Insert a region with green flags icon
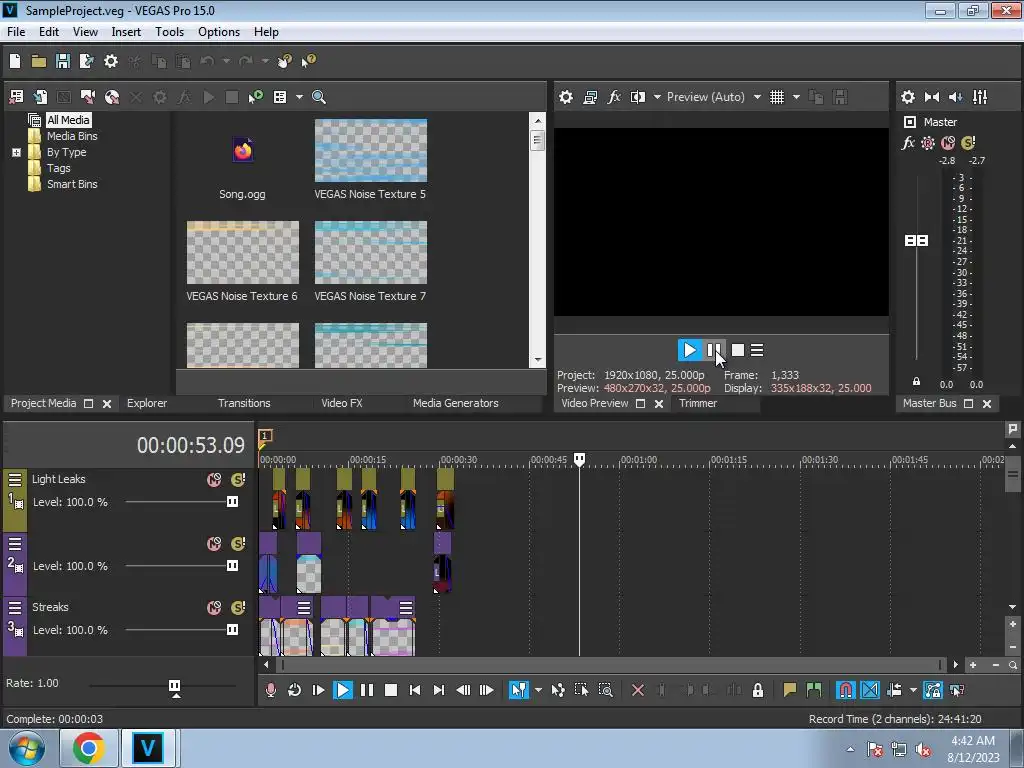The height and width of the screenshot is (768, 1024). pos(814,690)
